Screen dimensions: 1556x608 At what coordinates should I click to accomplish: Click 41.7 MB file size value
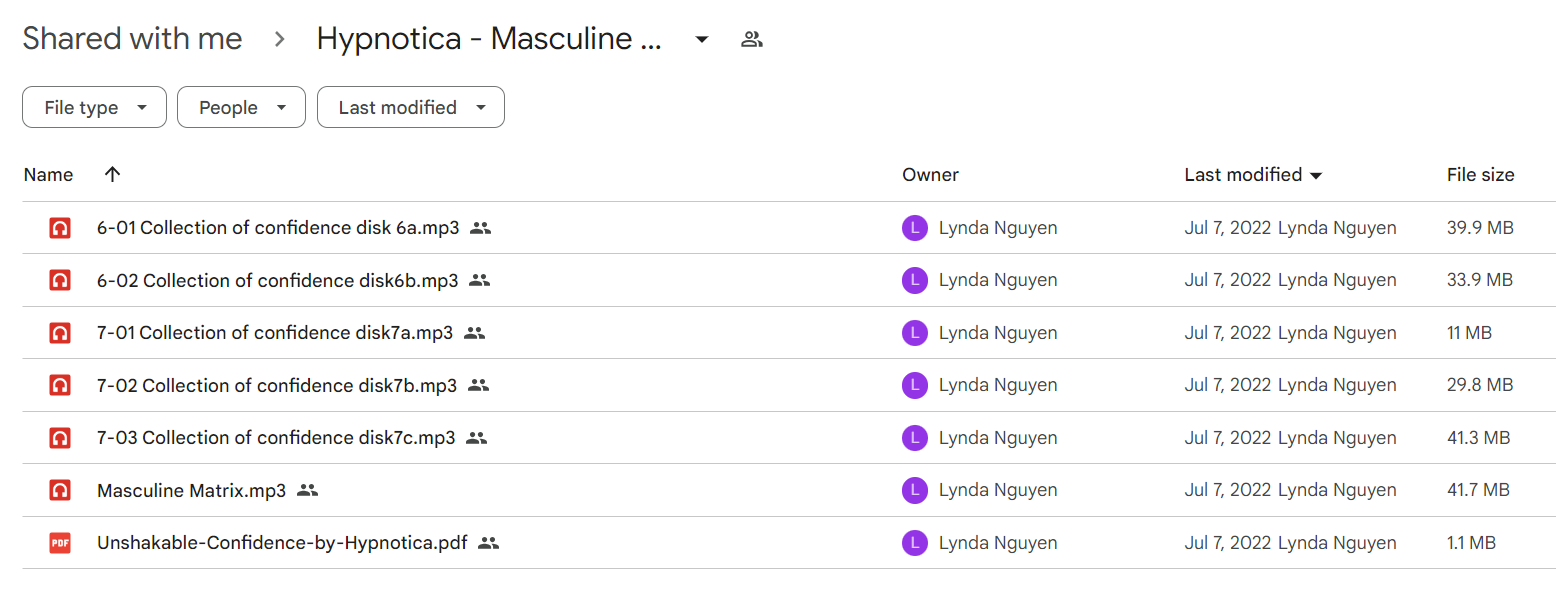tap(1478, 491)
